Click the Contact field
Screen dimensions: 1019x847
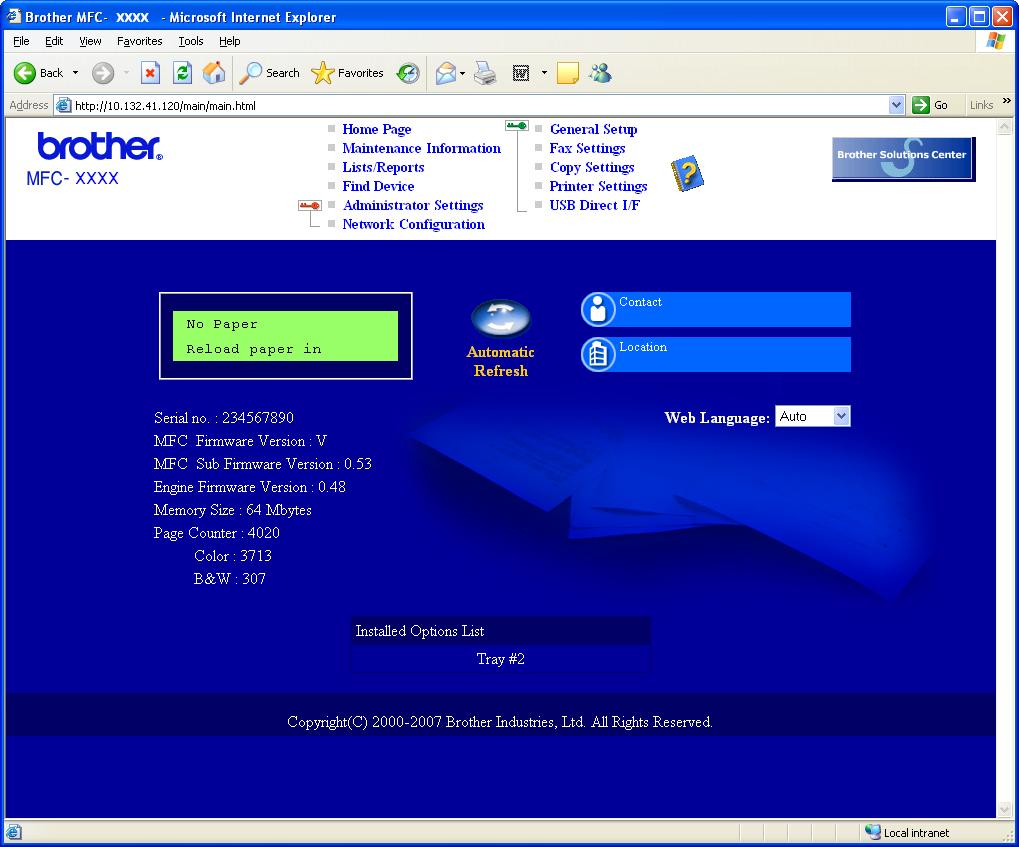coord(733,309)
